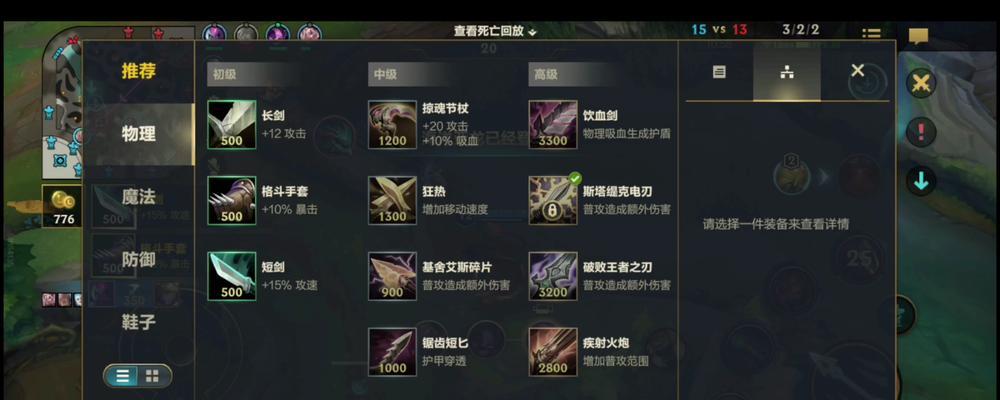The image size is (1000, 400).
Task: Expand the 查看死亡回放 death replay dropdown
Action: pyautogui.click(x=496, y=31)
